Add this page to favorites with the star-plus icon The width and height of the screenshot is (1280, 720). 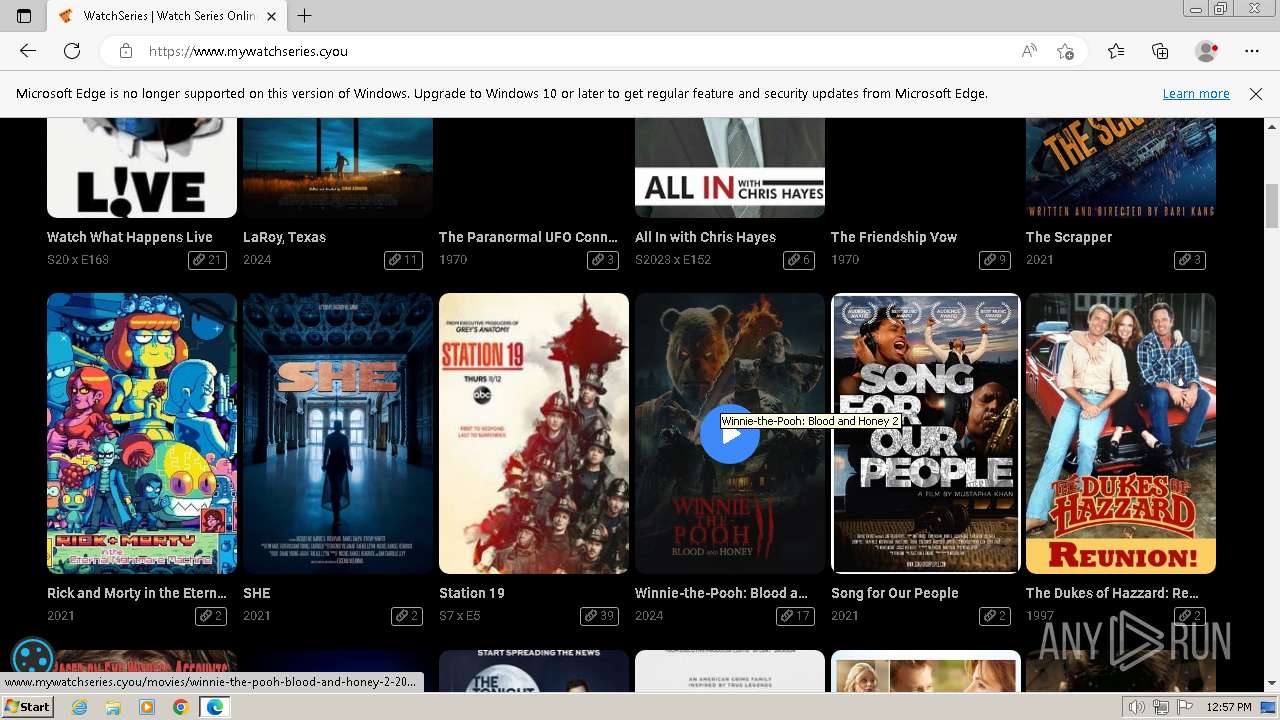(1066, 51)
